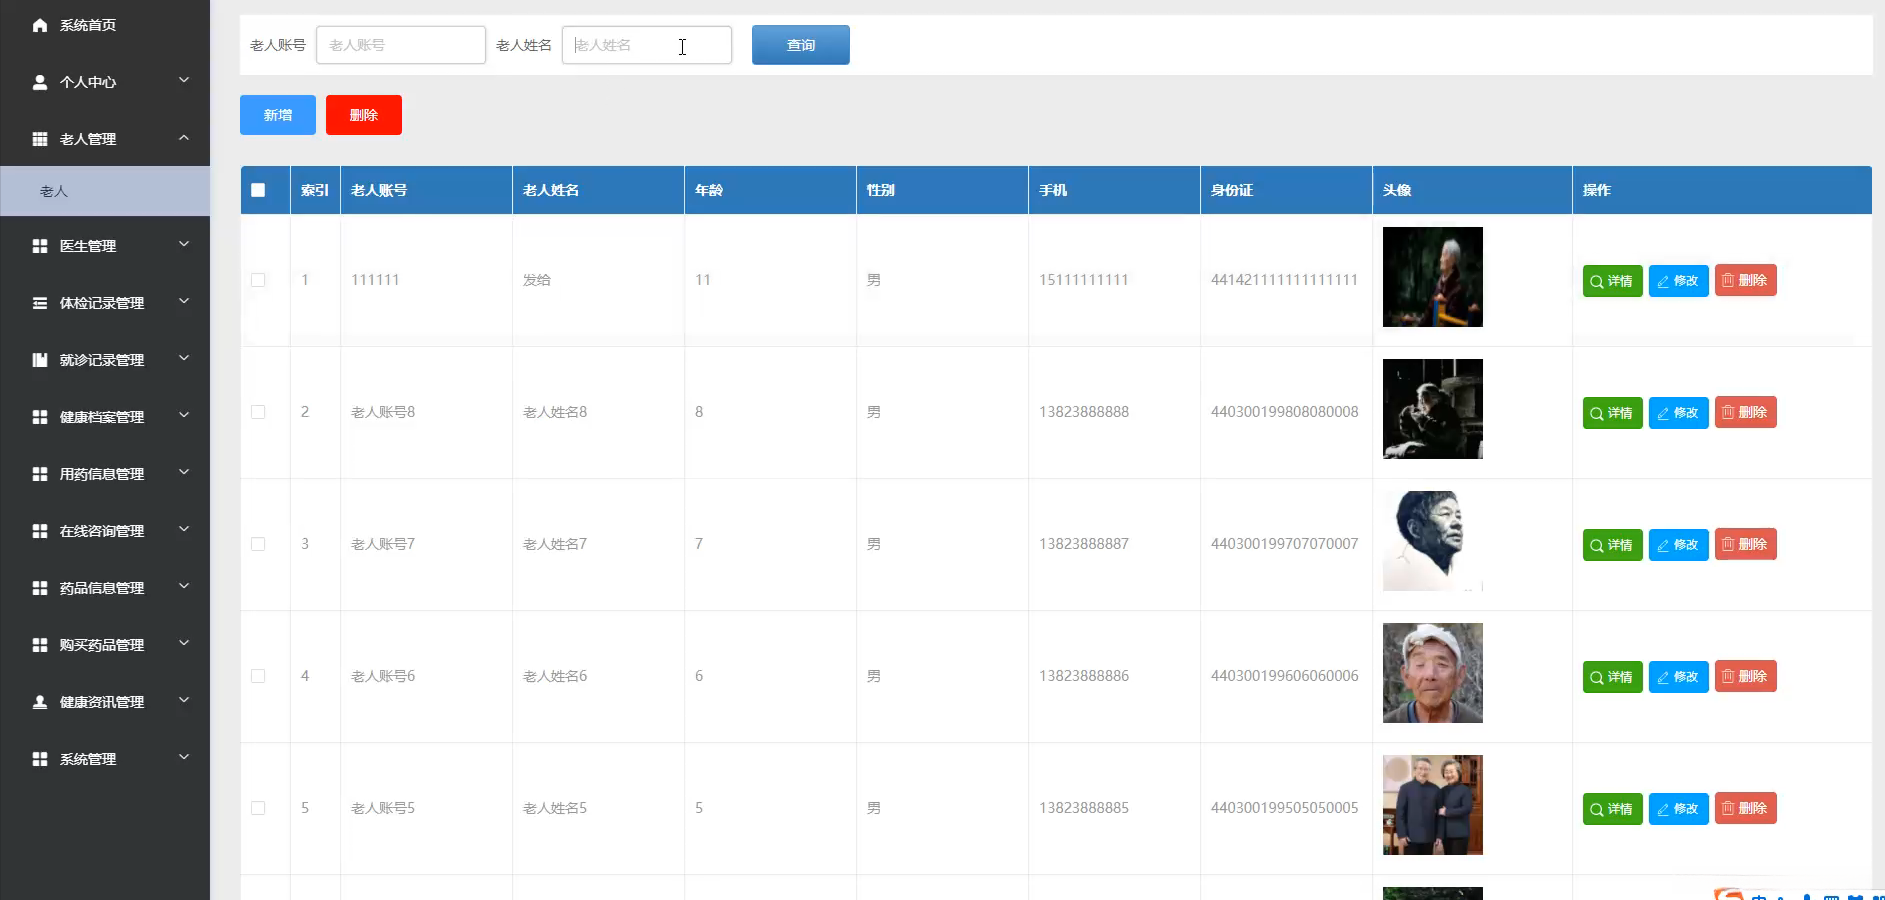Open the 健康资讯管理 menu
1885x900 pixels.
click(105, 702)
